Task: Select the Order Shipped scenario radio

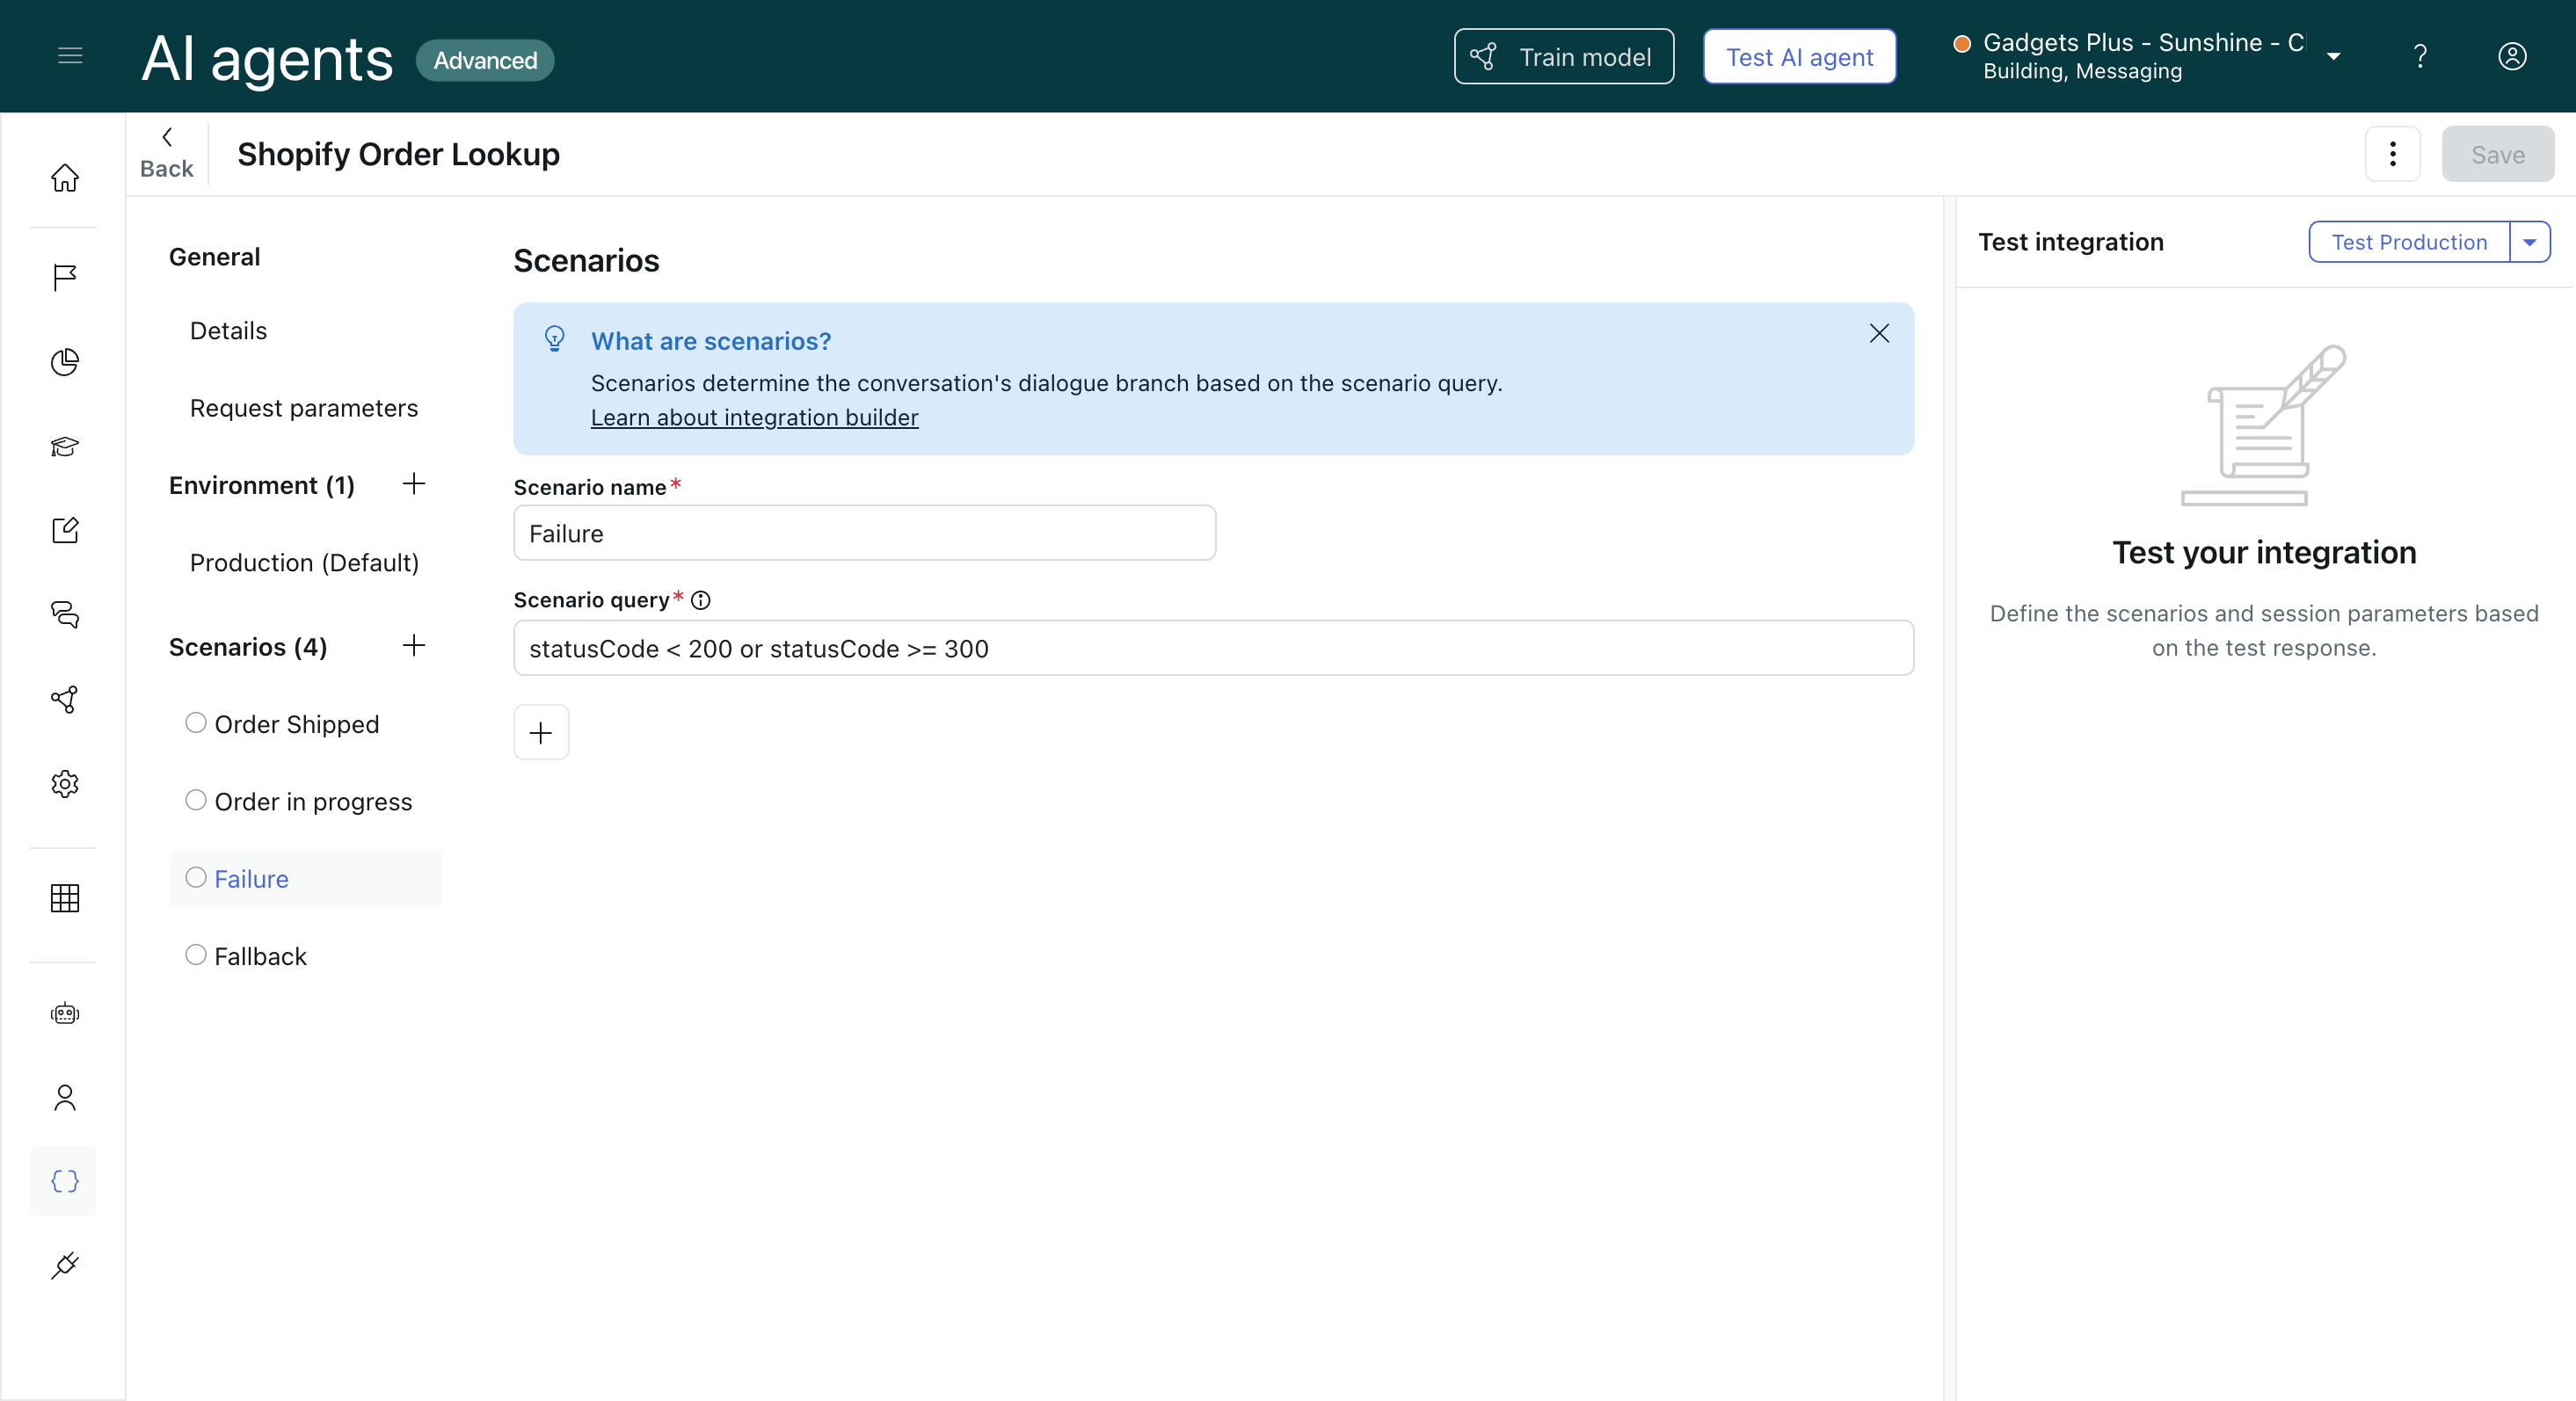Action: (x=196, y=723)
